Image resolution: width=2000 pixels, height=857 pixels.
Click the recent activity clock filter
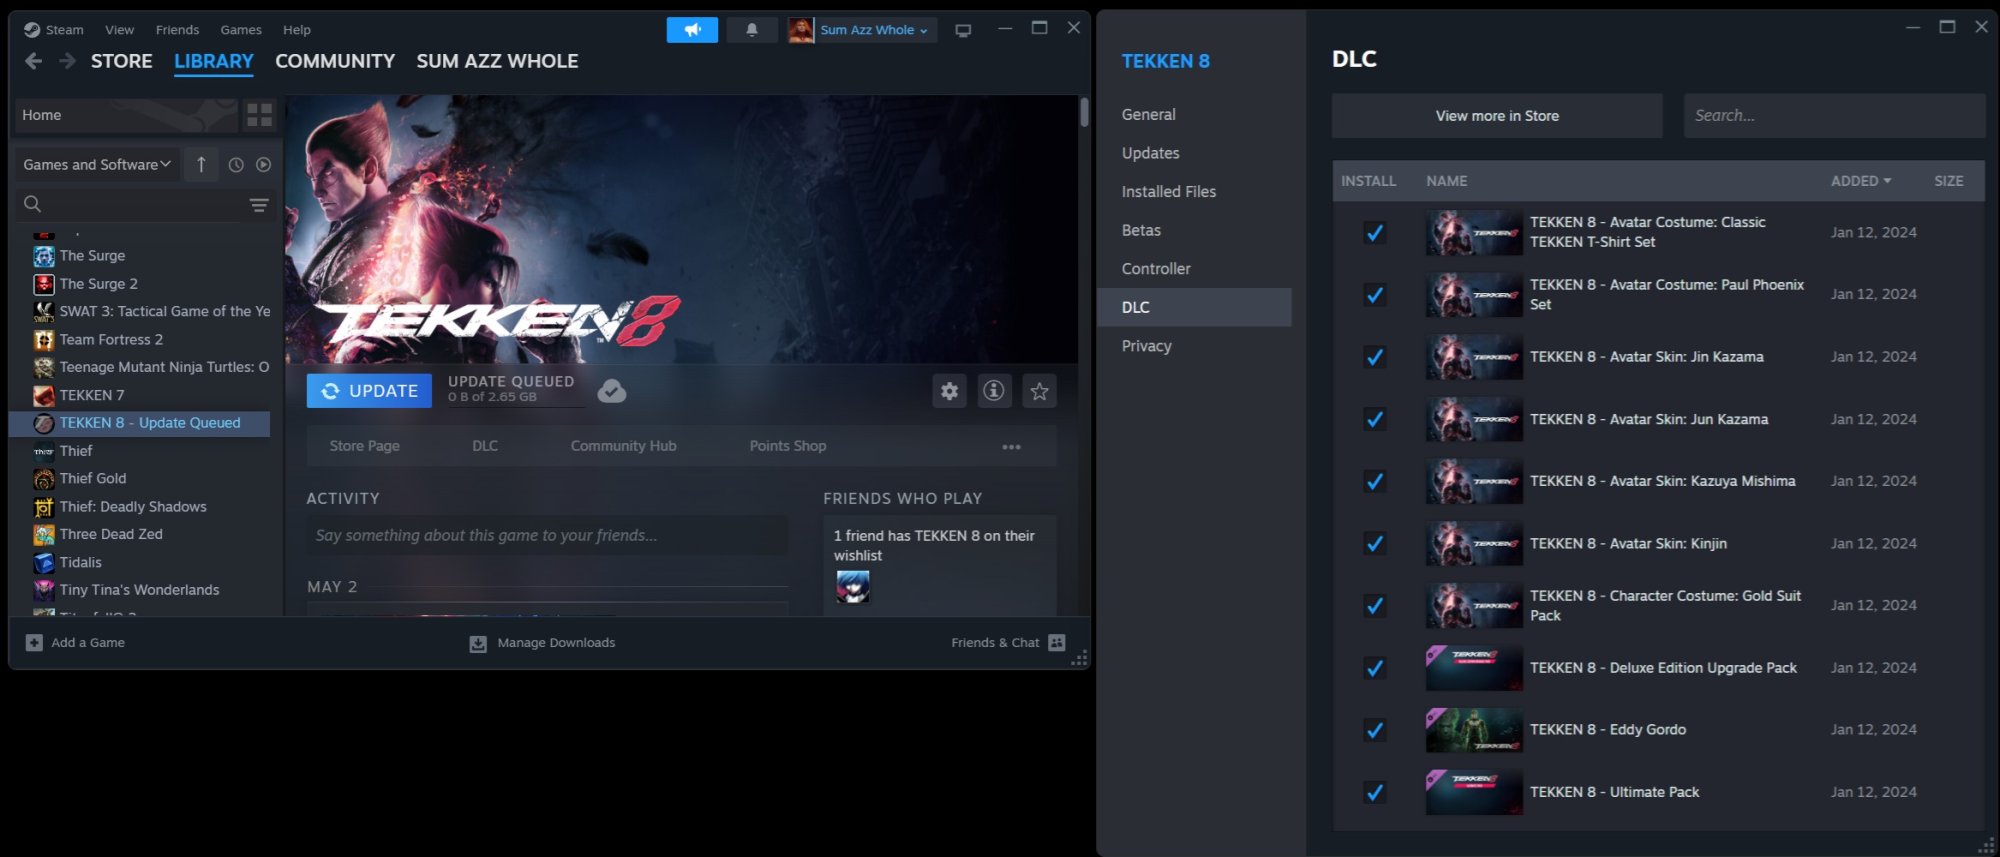click(236, 165)
